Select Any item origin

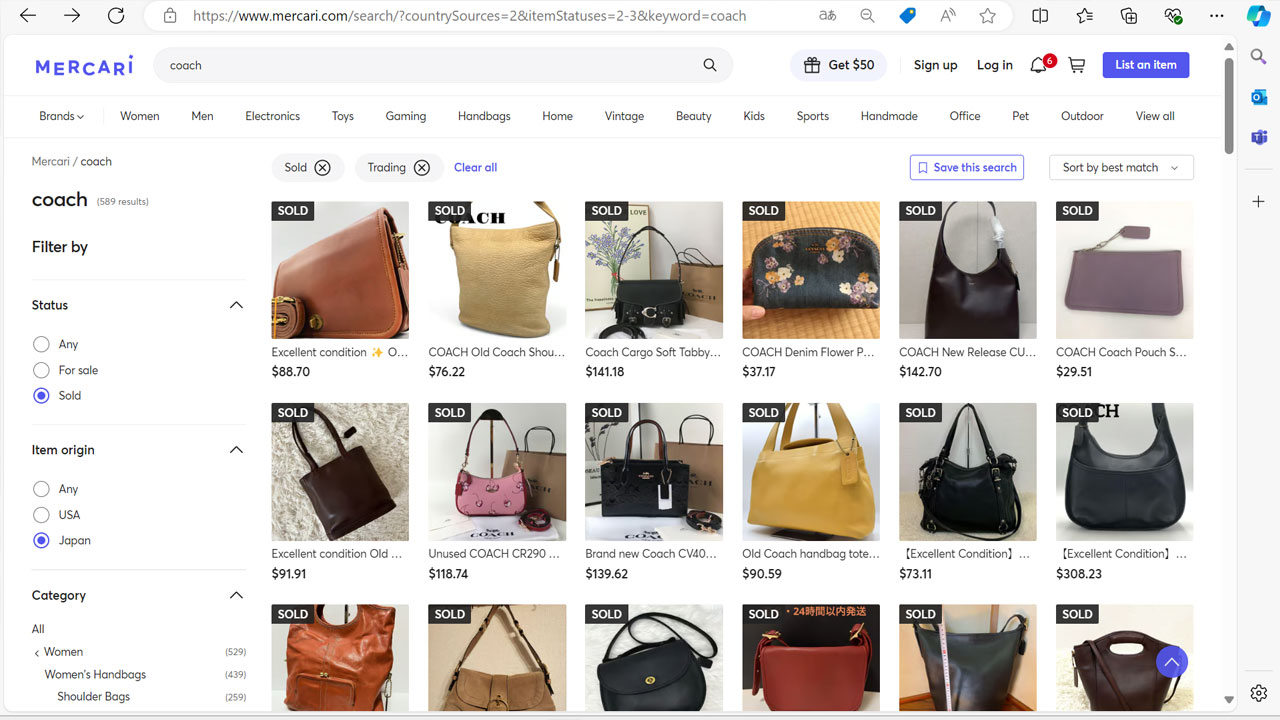pos(41,489)
